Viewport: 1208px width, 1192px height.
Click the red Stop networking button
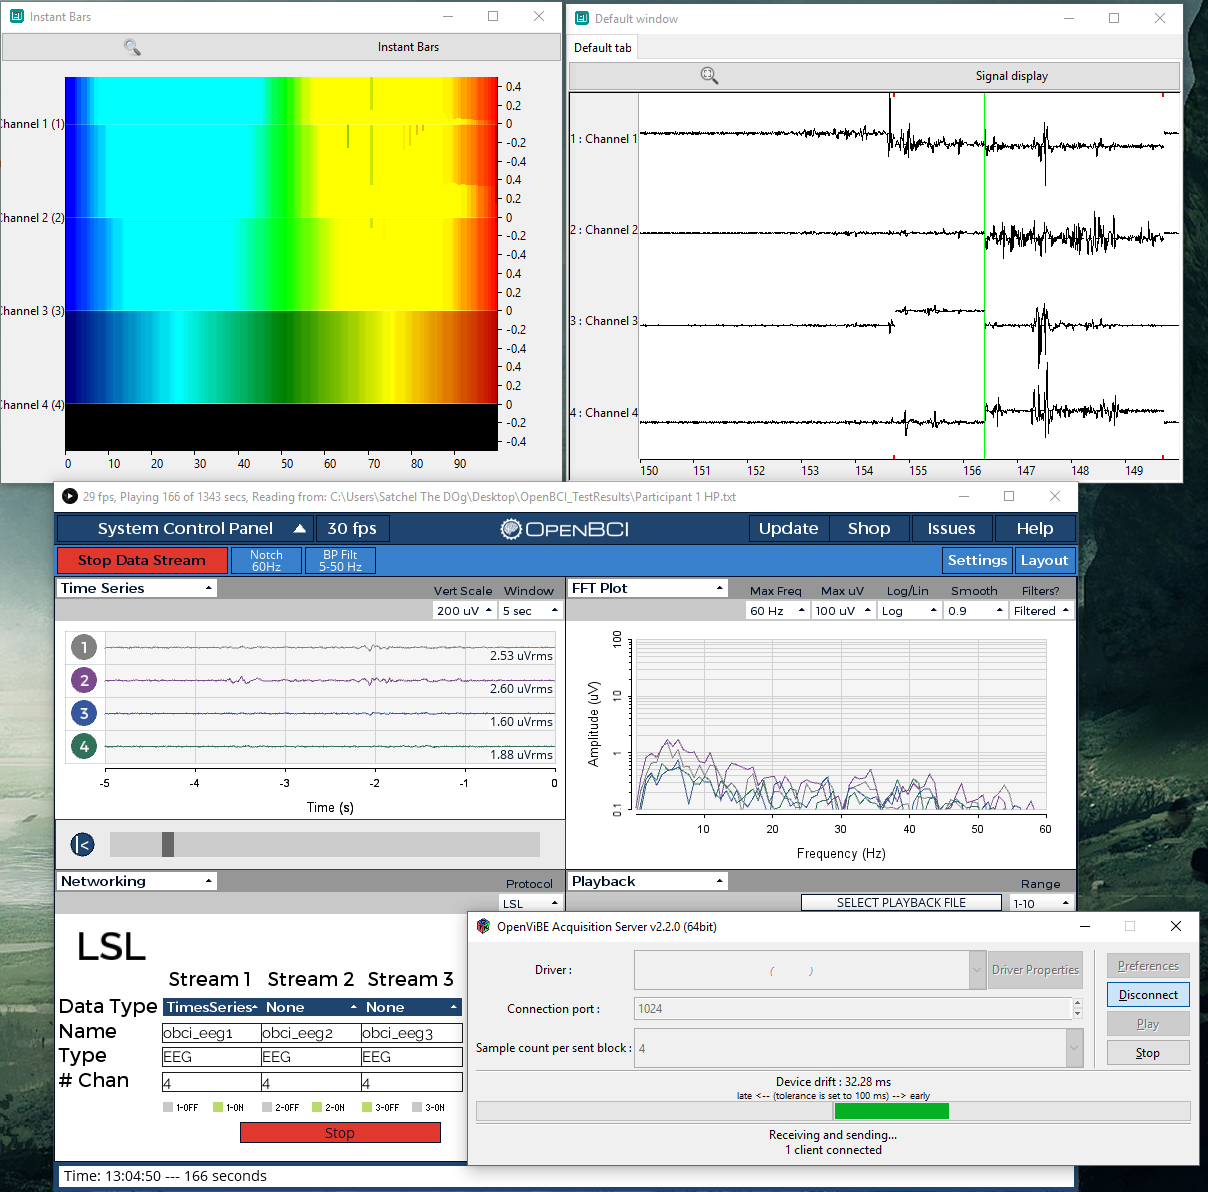[x=340, y=1132]
